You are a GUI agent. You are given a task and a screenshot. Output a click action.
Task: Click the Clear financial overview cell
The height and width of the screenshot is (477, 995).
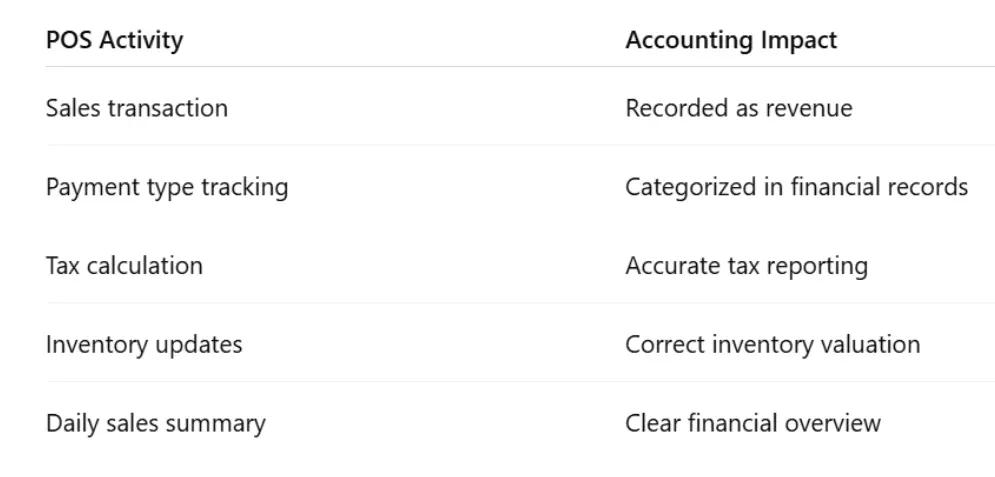[x=752, y=423]
